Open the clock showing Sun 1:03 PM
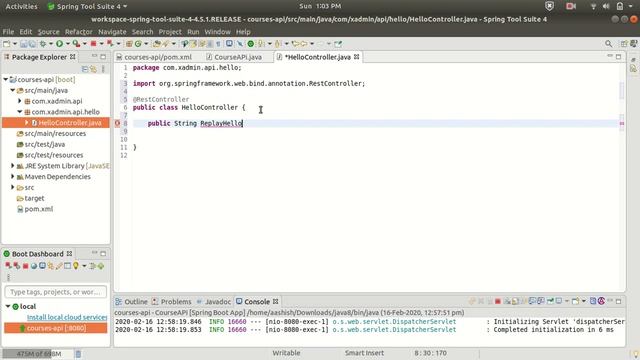Screen dimensions: 640x360 point(320,6)
